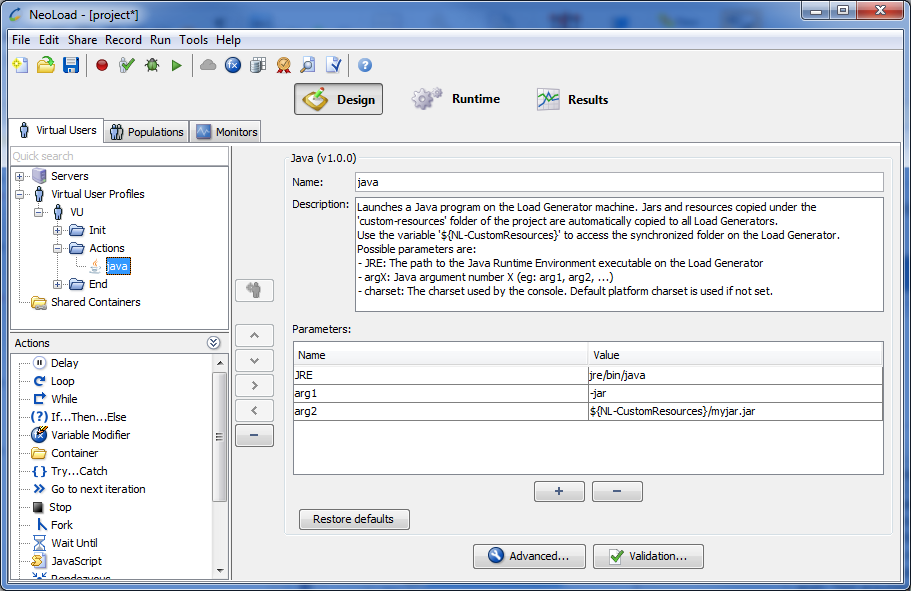Open the Help menu
Viewport: 911px width, 591px height.
pyautogui.click(x=228, y=40)
